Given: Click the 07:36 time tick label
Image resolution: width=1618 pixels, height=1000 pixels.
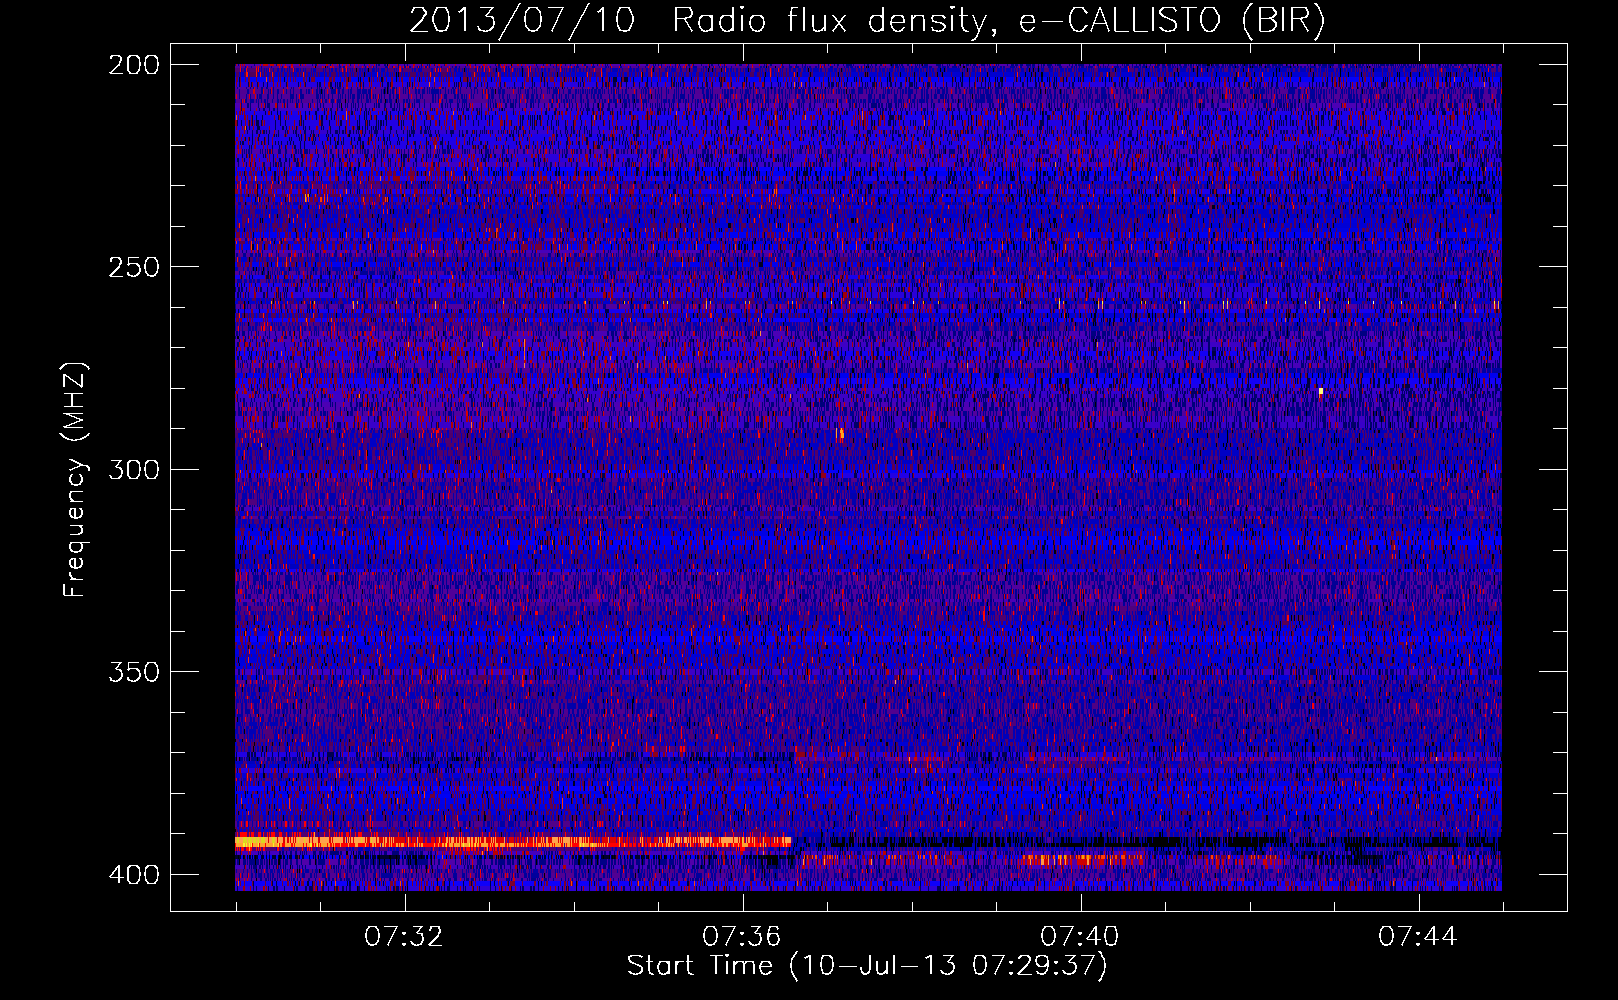Looking at the screenshot, I should pyautogui.click(x=742, y=937).
